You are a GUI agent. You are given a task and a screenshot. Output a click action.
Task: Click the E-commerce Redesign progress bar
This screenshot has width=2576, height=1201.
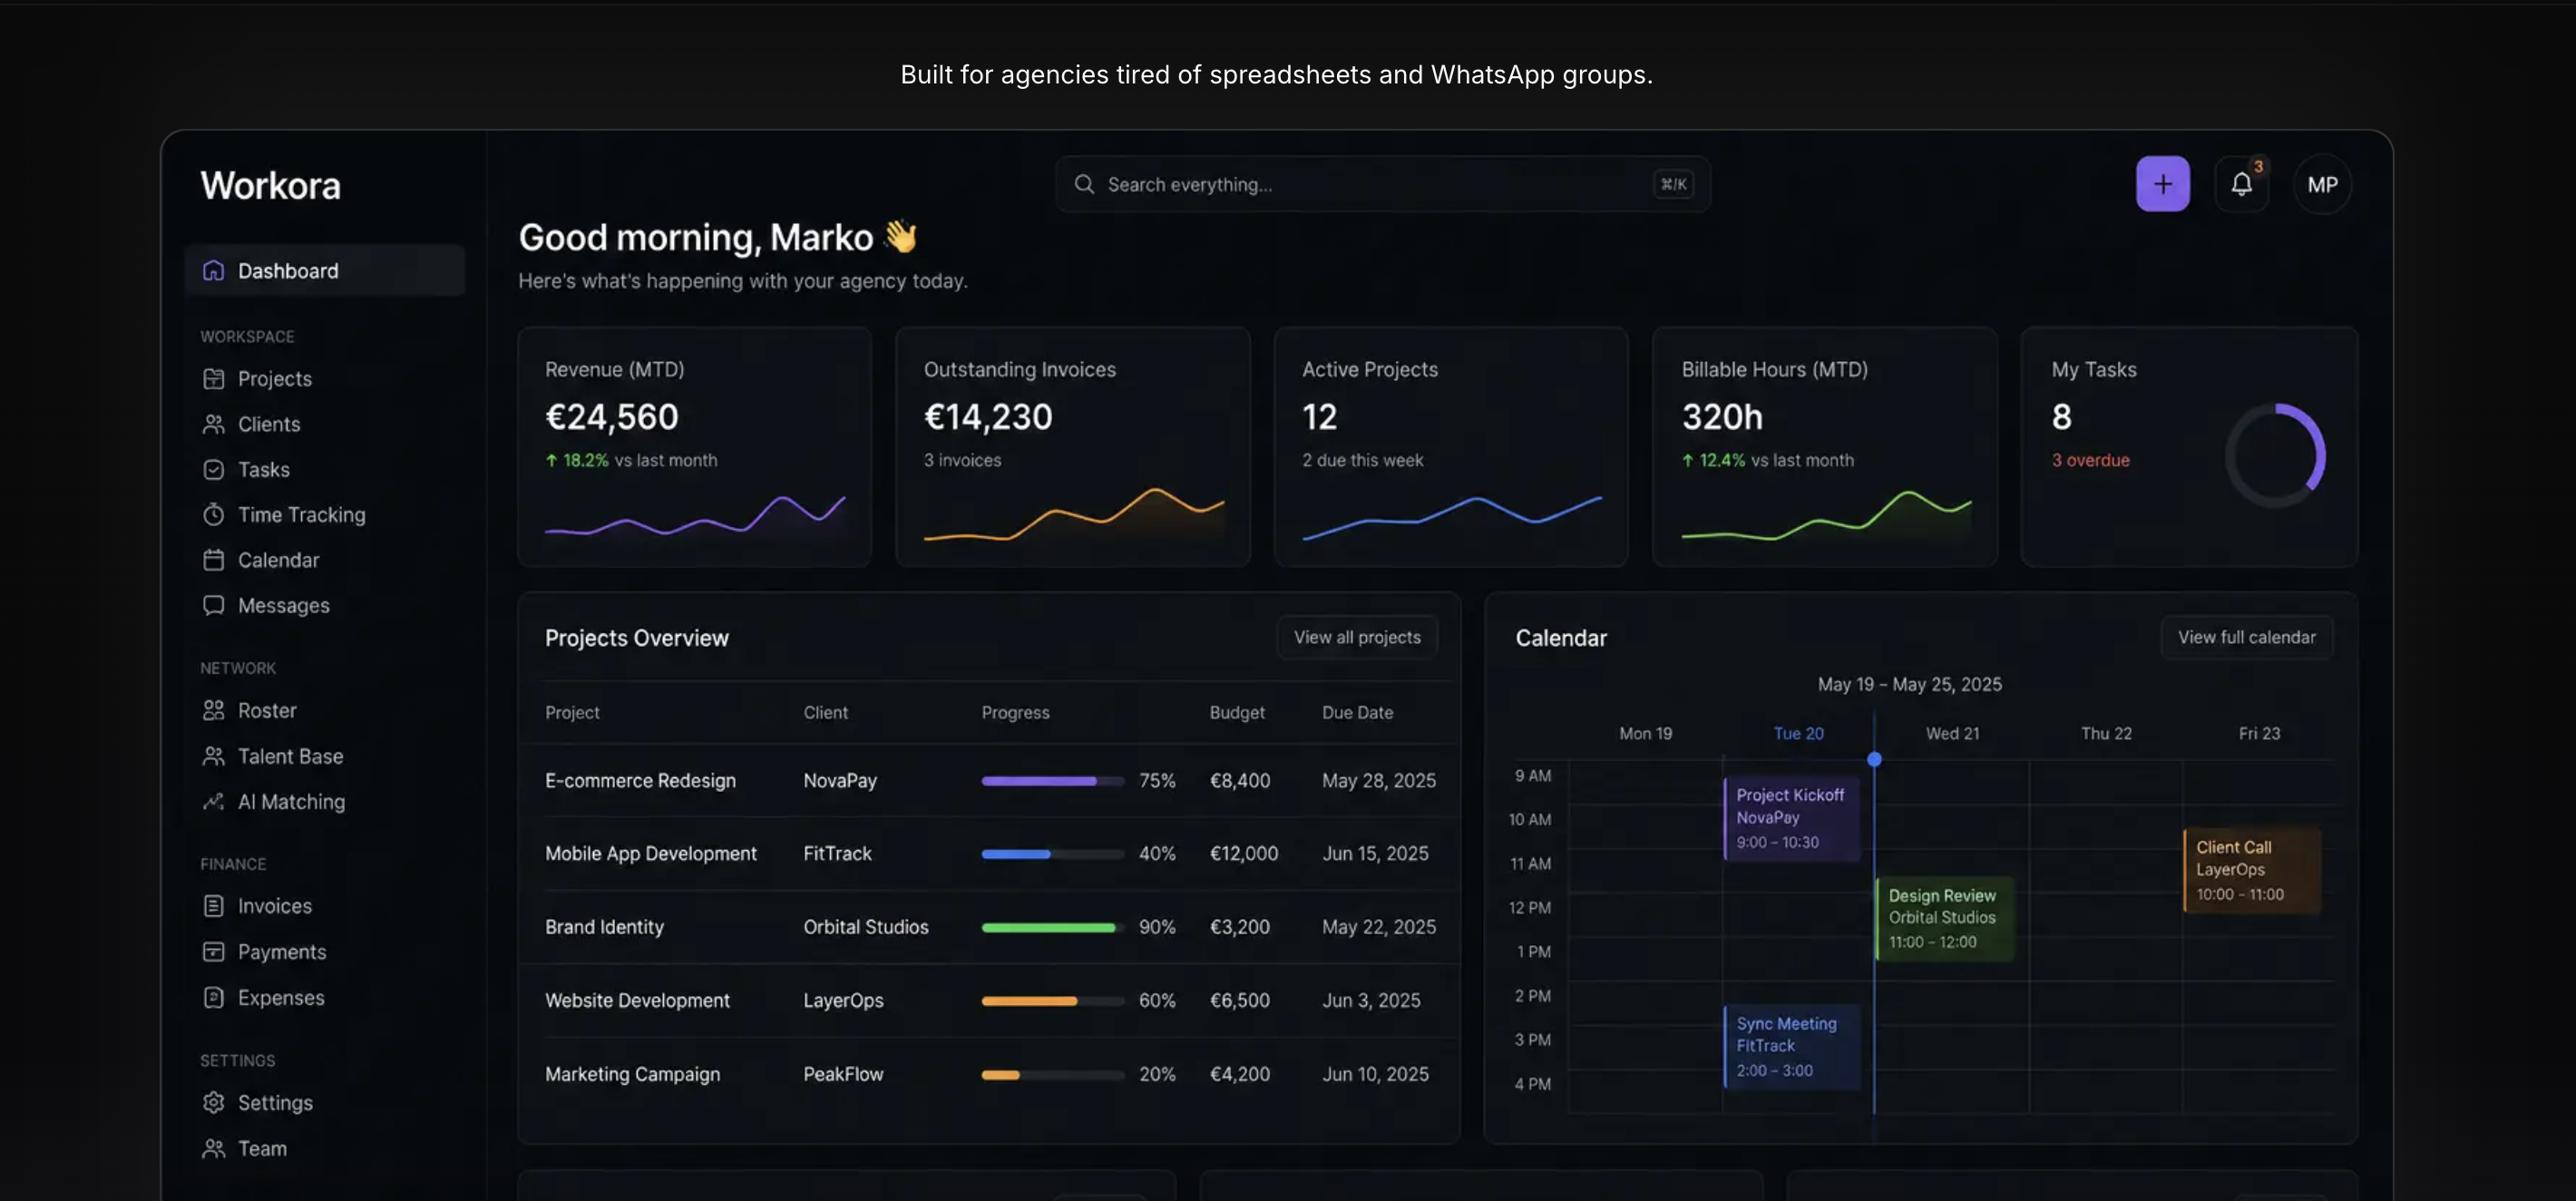(1052, 780)
